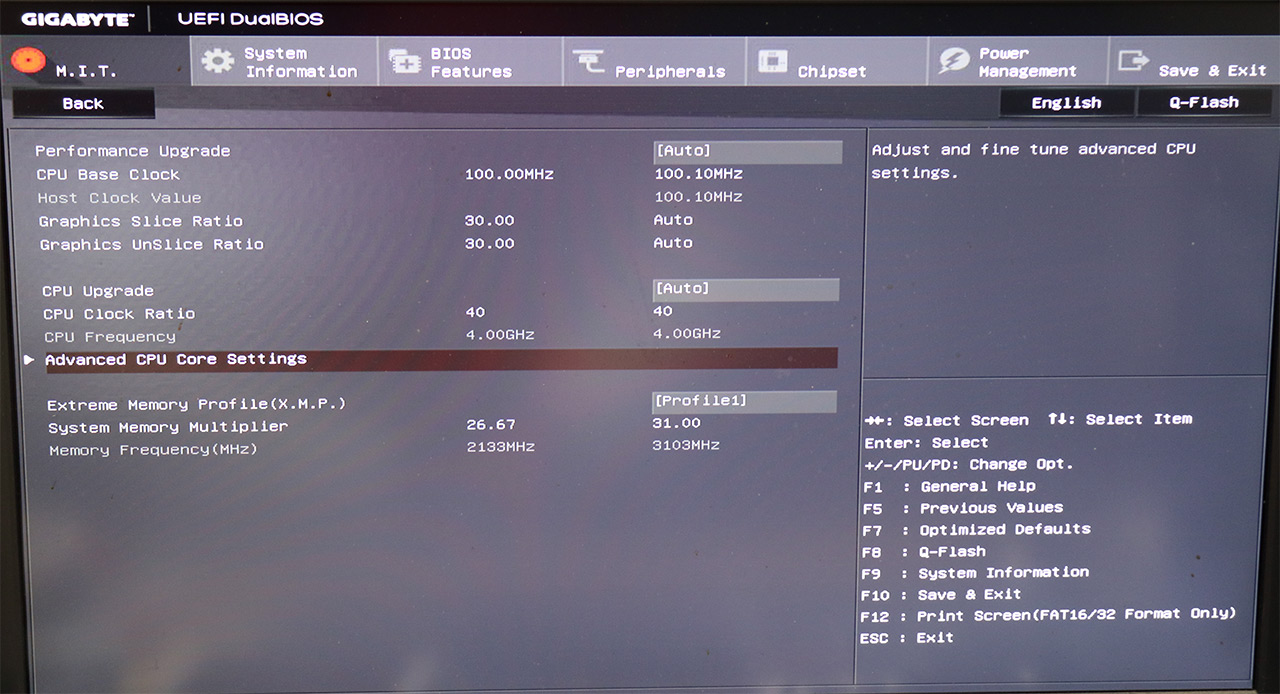
Task: Click the Back button
Action: [x=83, y=103]
